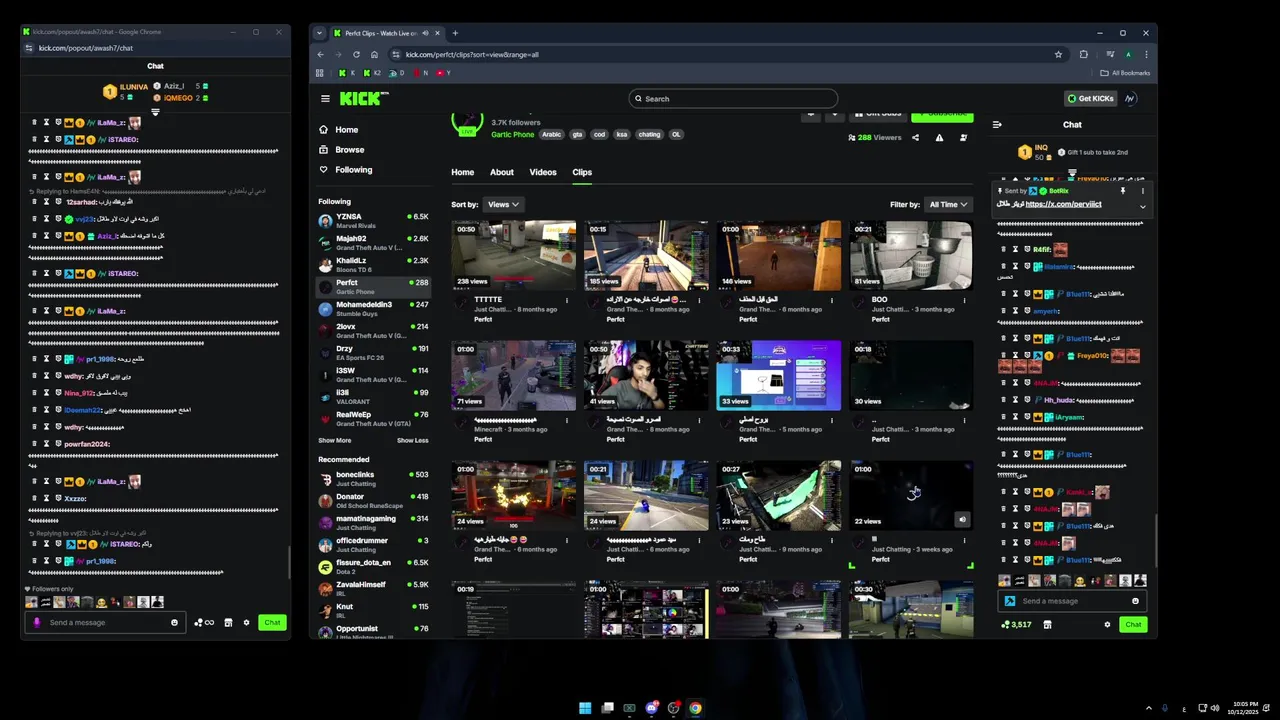This screenshot has width=1280, height=720.
Task: Mute the 22 views clip with the speaker icon
Action: pos(962,519)
